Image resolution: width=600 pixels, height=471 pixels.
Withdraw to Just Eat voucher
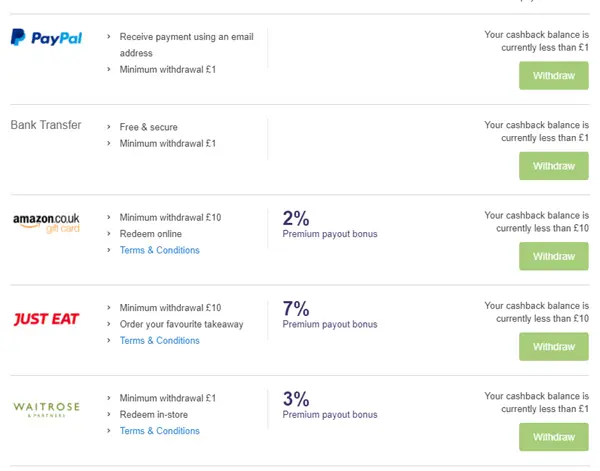click(x=554, y=346)
